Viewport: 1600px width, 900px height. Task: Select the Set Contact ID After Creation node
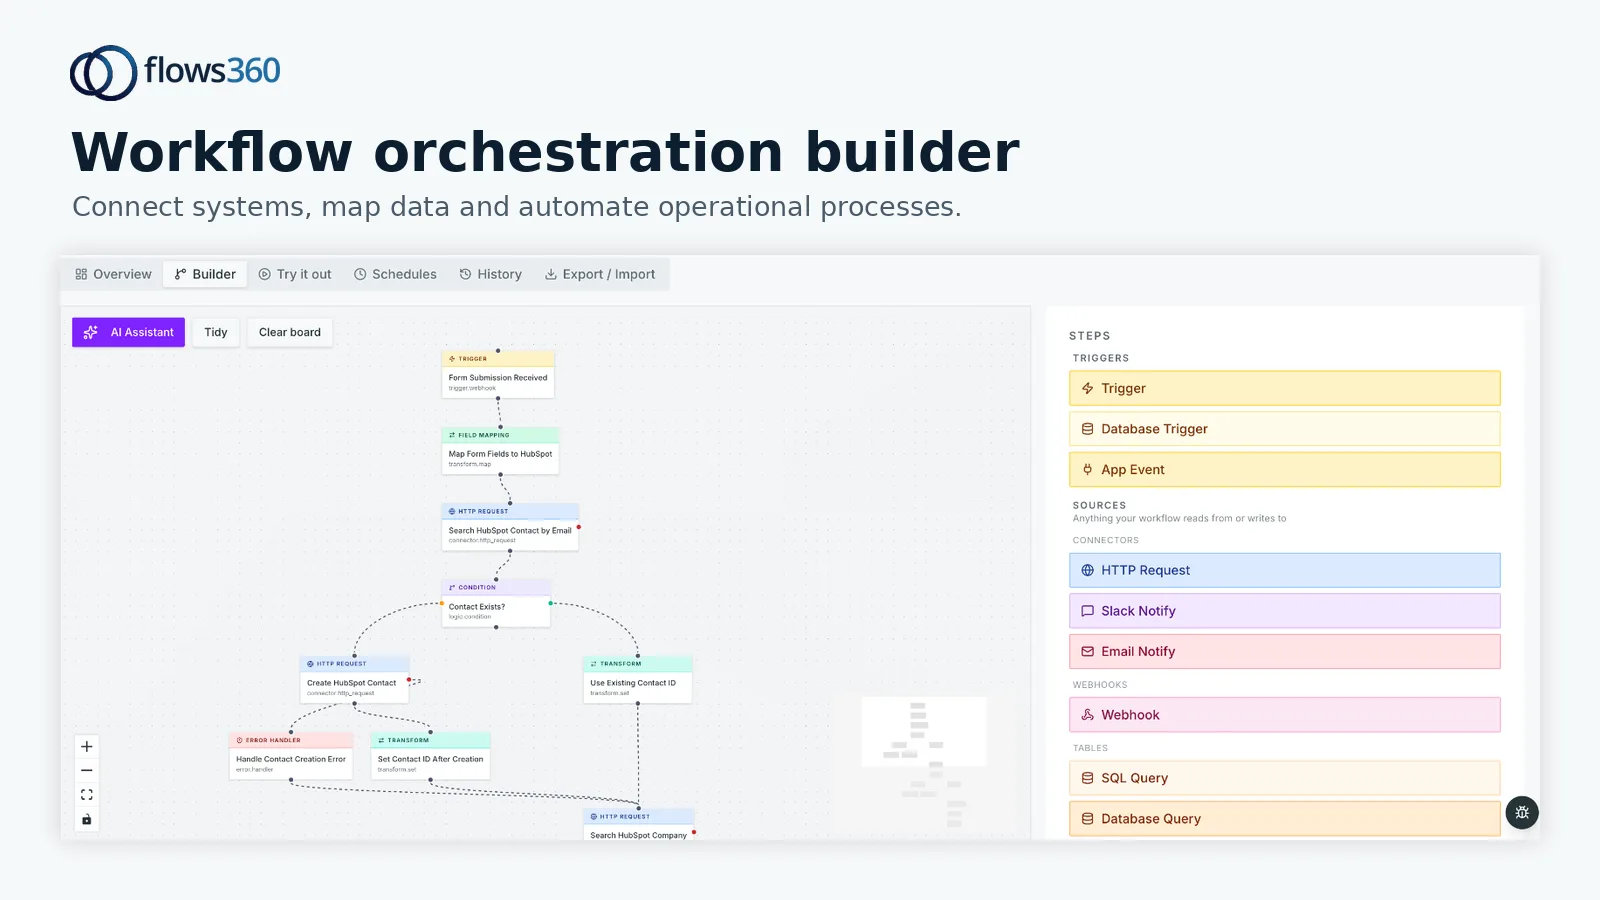[430, 756]
